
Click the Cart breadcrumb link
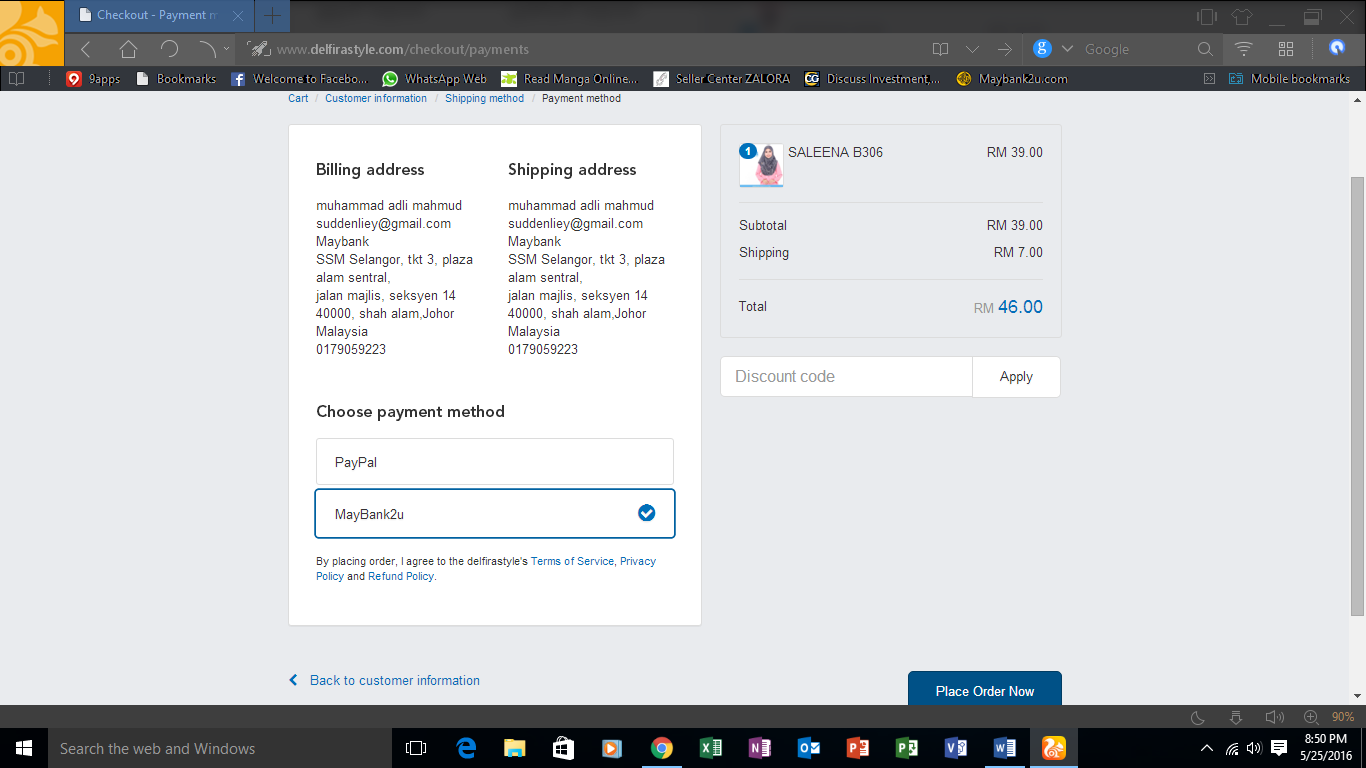[x=298, y=98]
